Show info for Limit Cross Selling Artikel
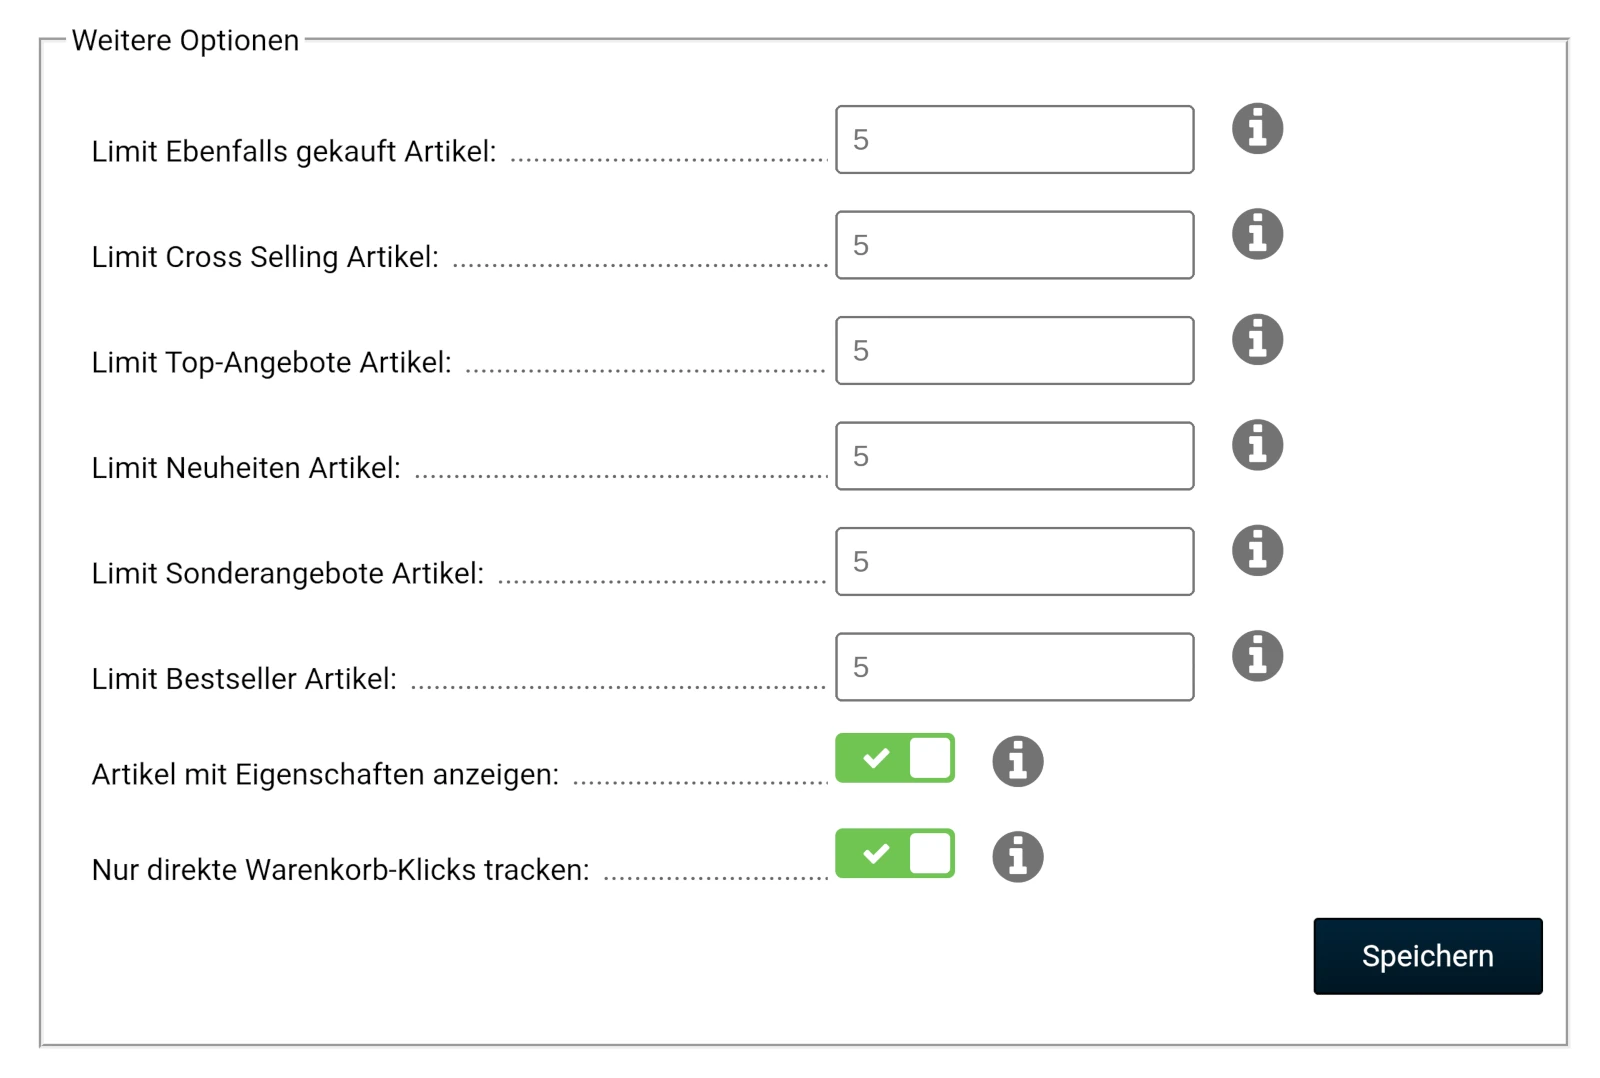Screen dimensions: 1600x1078 pos(1257,234)
